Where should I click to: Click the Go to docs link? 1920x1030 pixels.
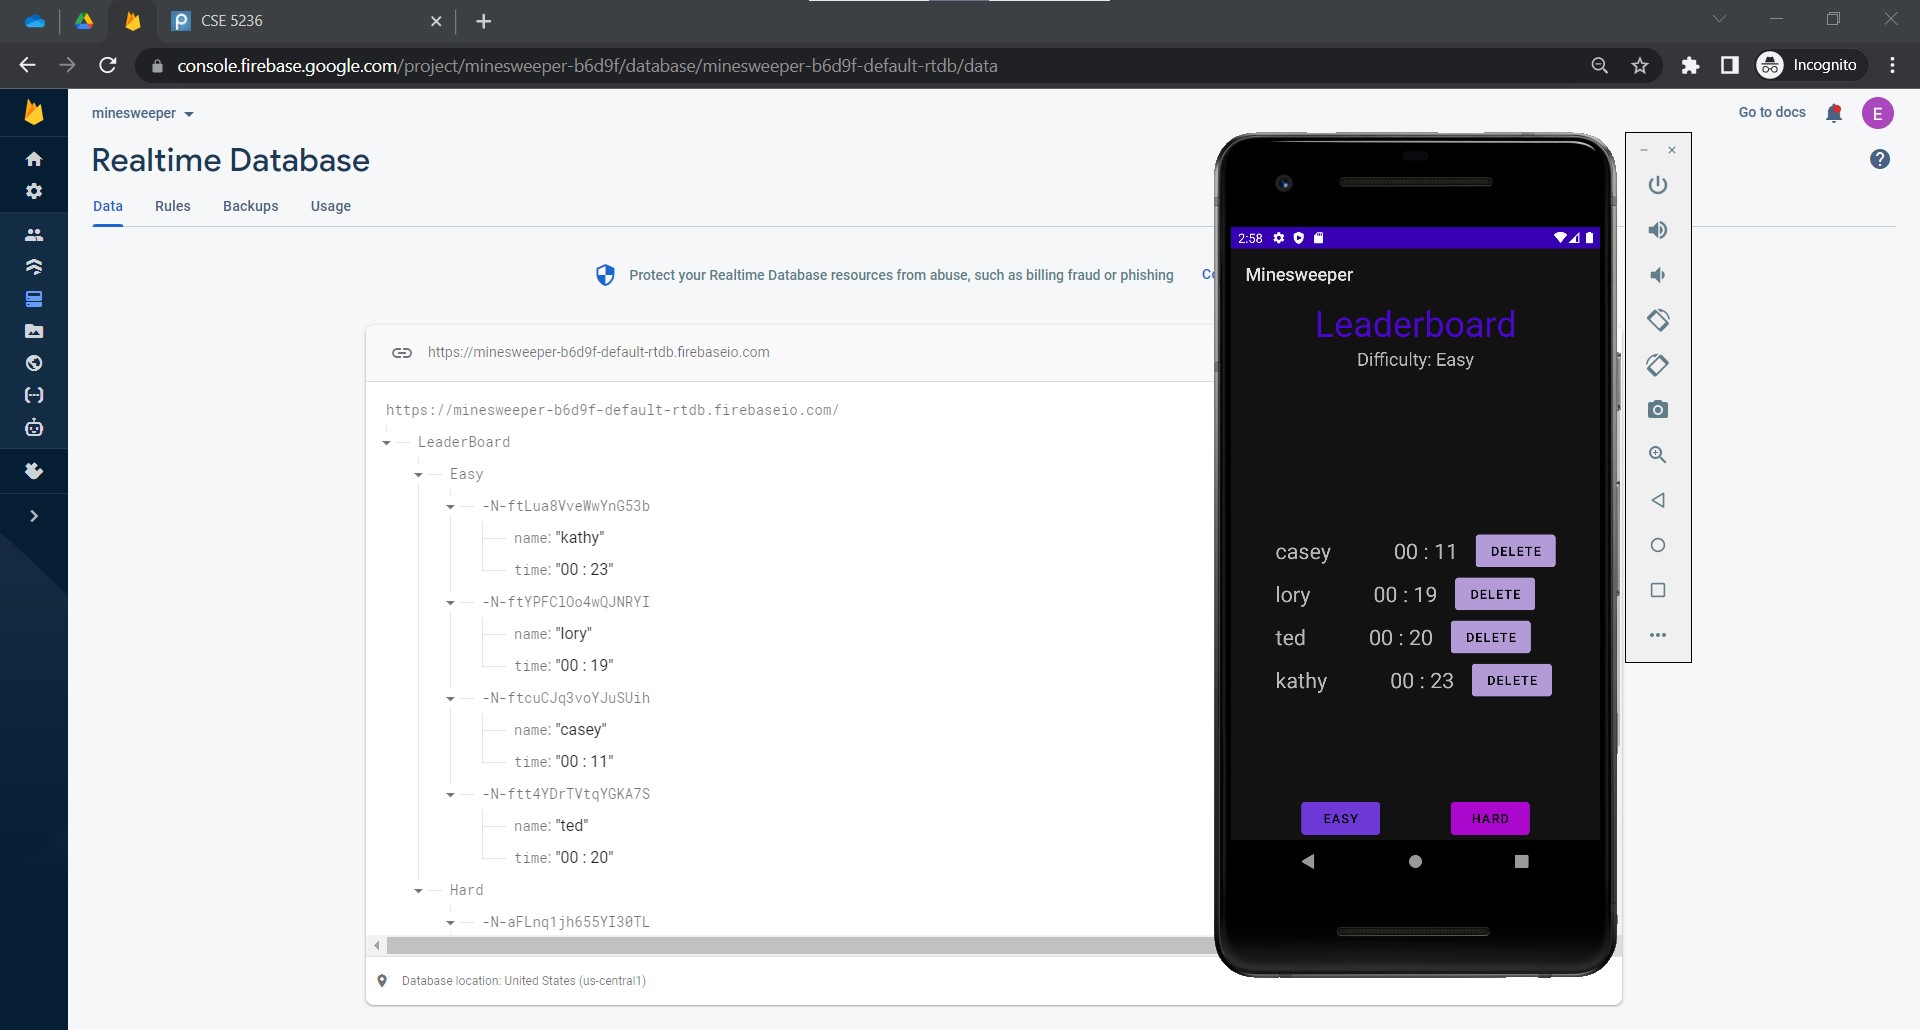pyautogui.click(x=1772, y=113)
